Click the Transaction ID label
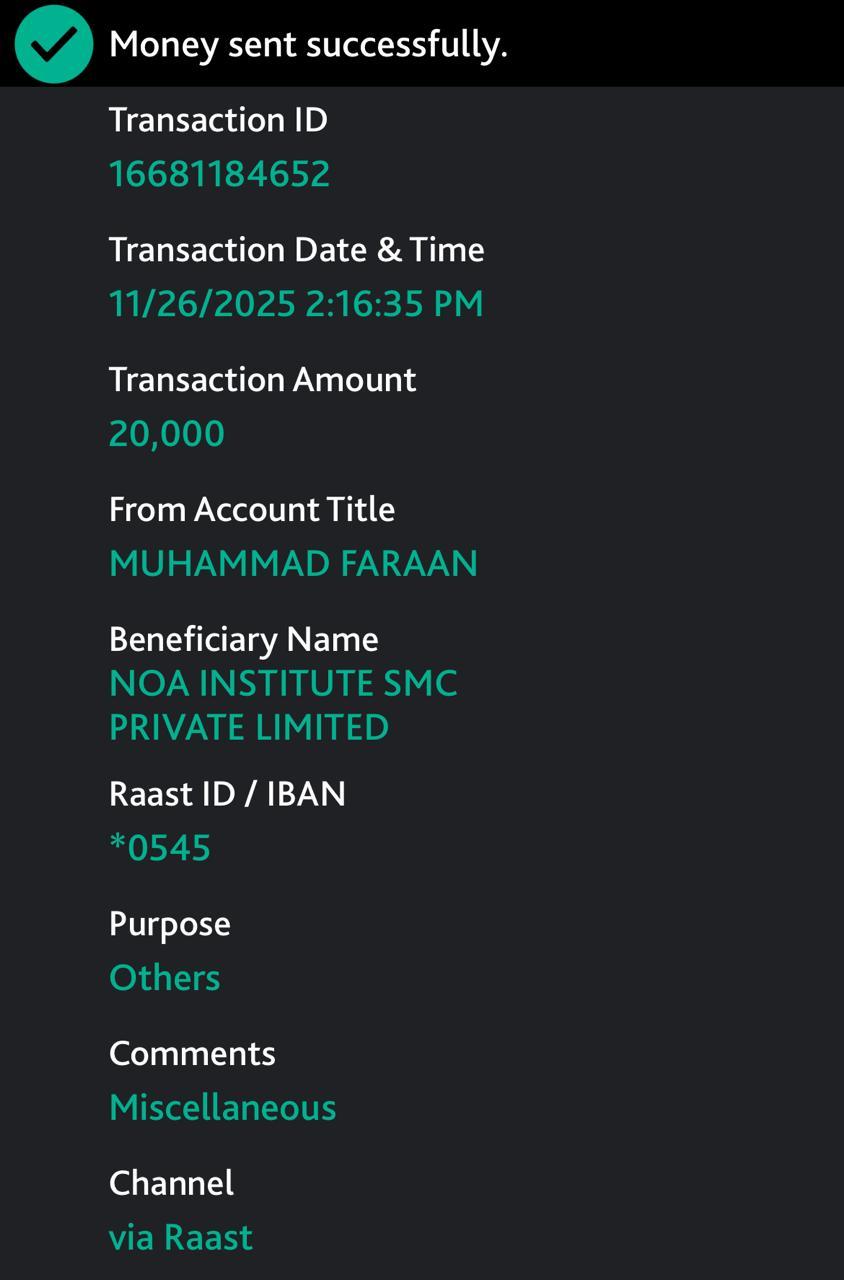The width and height of the screenshot is (844, 1280). 218,120
